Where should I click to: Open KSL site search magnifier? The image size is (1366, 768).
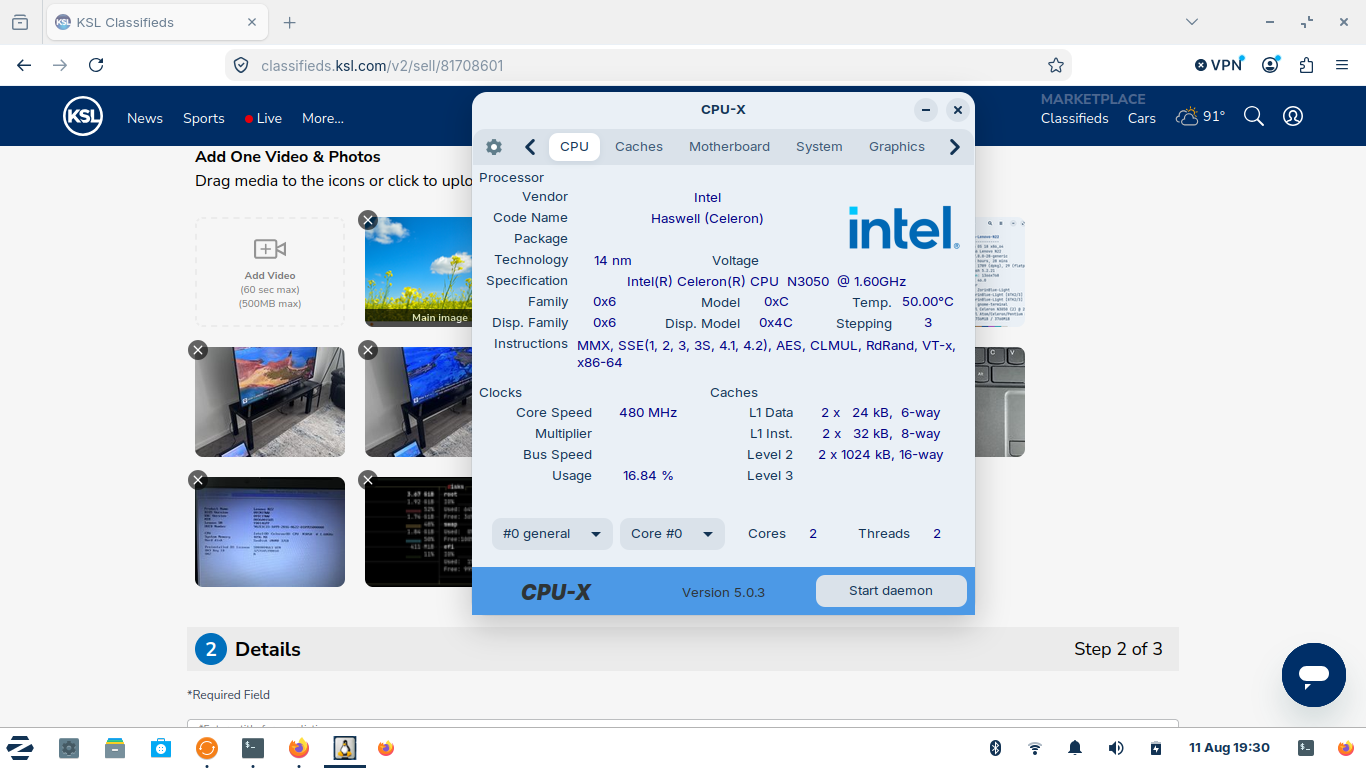coord(1254,116)
